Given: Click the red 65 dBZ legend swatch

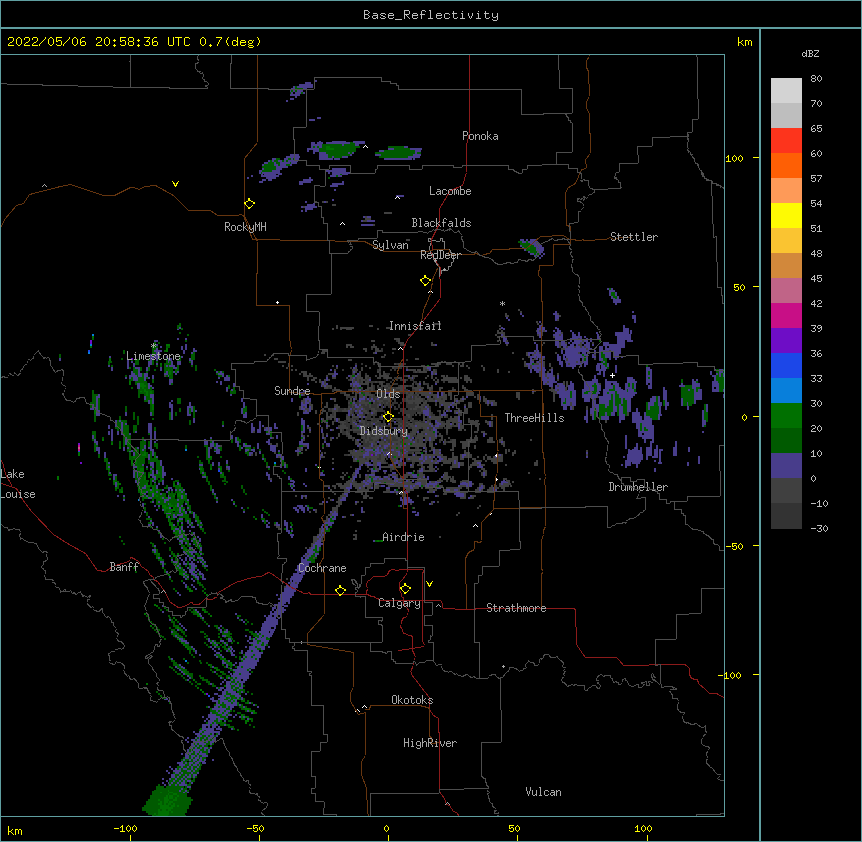Looking at the screenshot, I should 786,140.
